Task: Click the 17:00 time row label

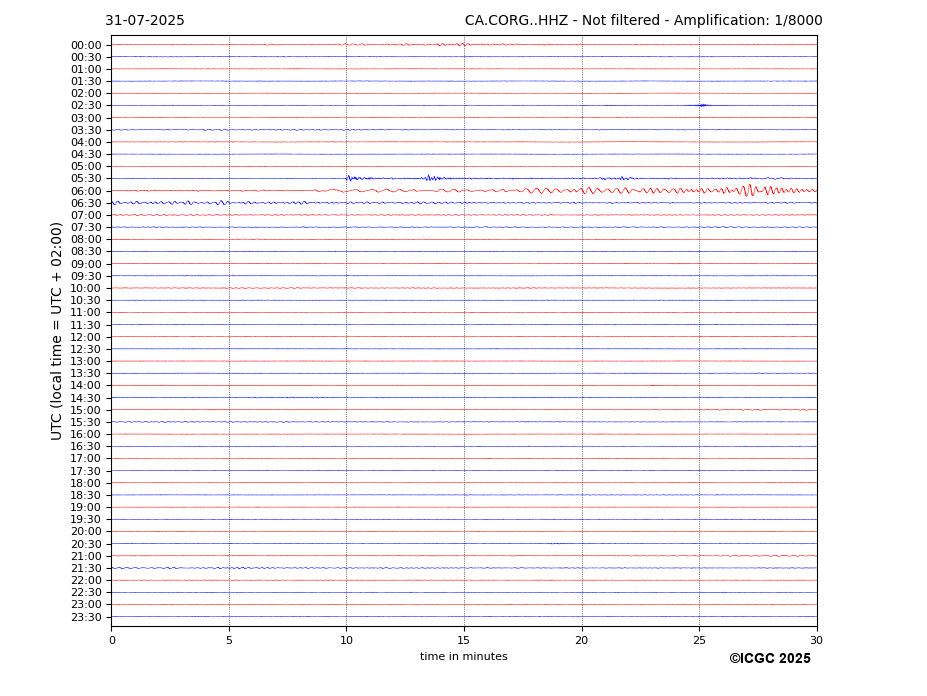Action: 86,459
